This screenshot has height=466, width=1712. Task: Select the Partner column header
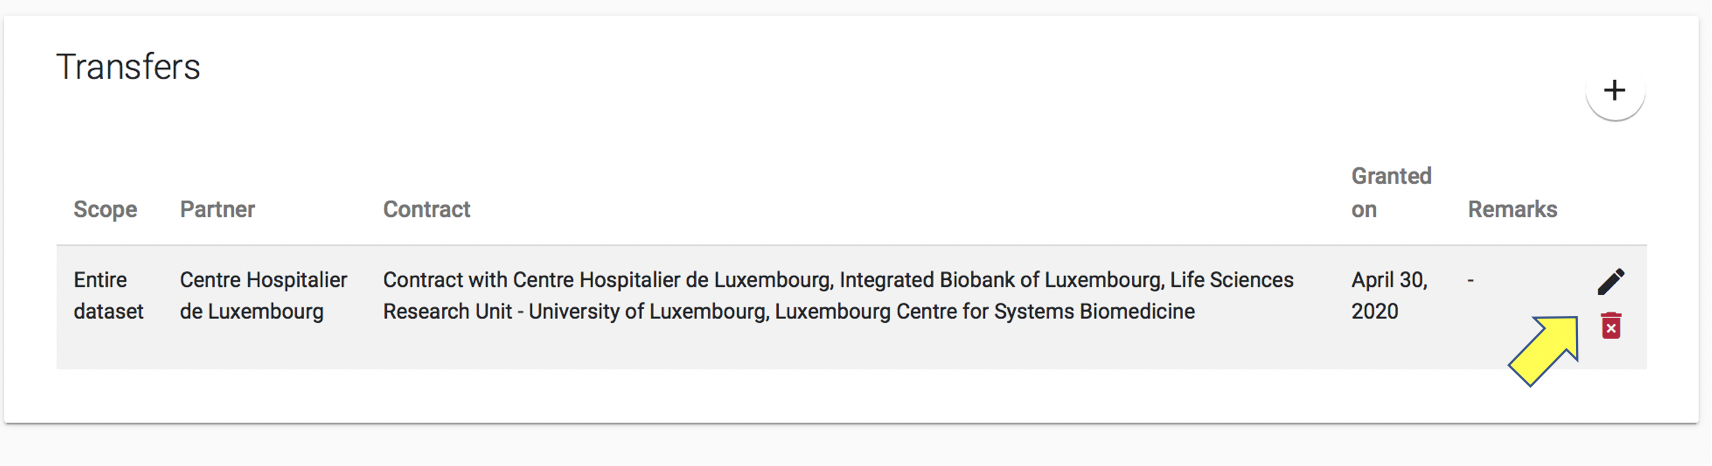click(217, 210)
